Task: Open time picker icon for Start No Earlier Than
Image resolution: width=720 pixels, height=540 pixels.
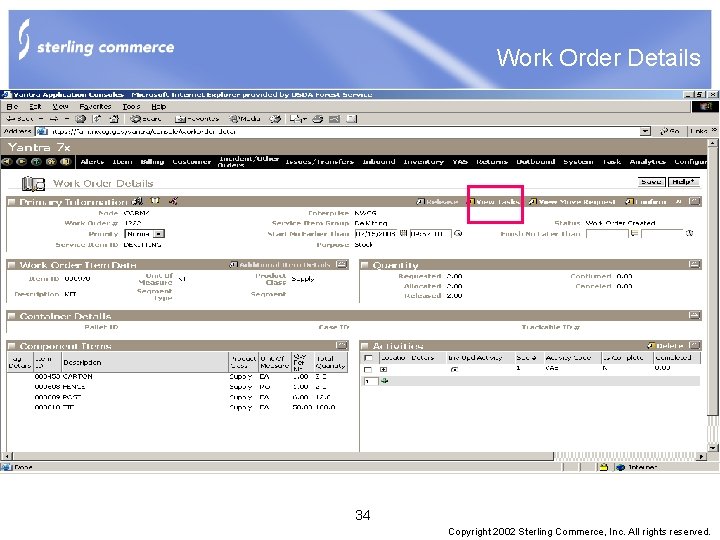Action: pos(458,234)
